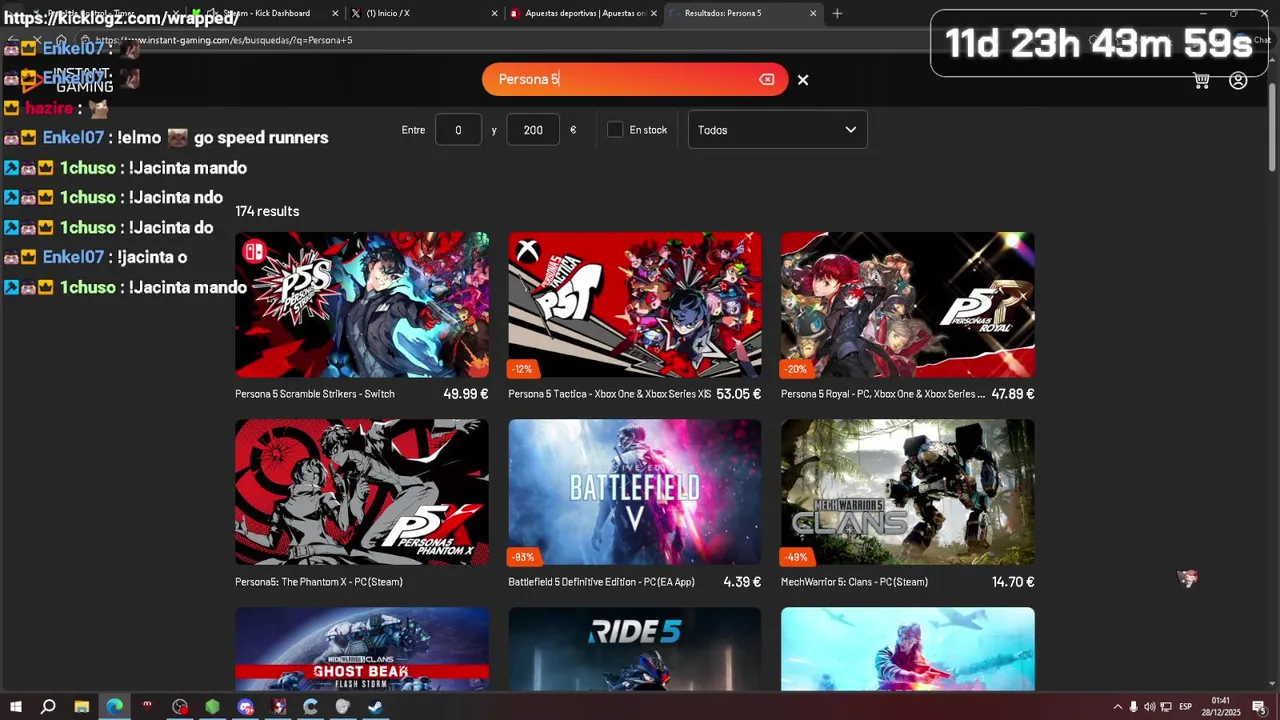The image size is (1280, 720).
Task: Open Persona5 The Phantom X thumbnail
Action: pos(362,492)
